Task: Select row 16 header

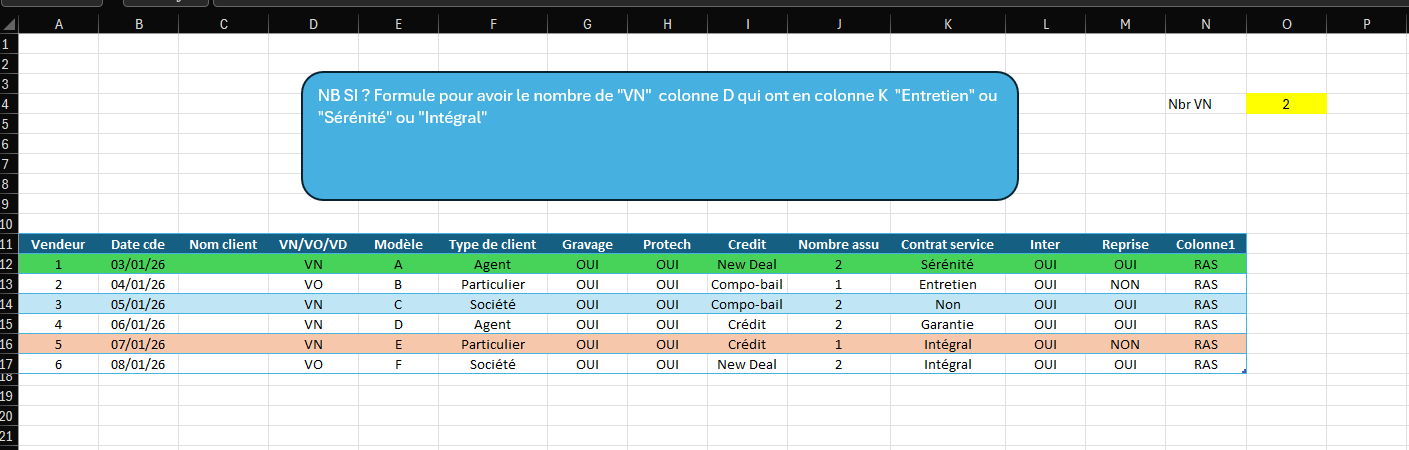Action: [9, 344]
